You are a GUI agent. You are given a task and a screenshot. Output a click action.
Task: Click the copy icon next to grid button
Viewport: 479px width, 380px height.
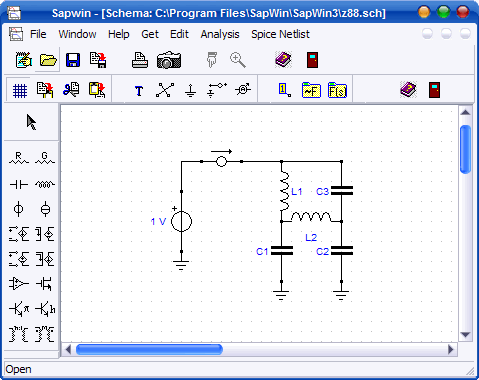coord(45,90)
